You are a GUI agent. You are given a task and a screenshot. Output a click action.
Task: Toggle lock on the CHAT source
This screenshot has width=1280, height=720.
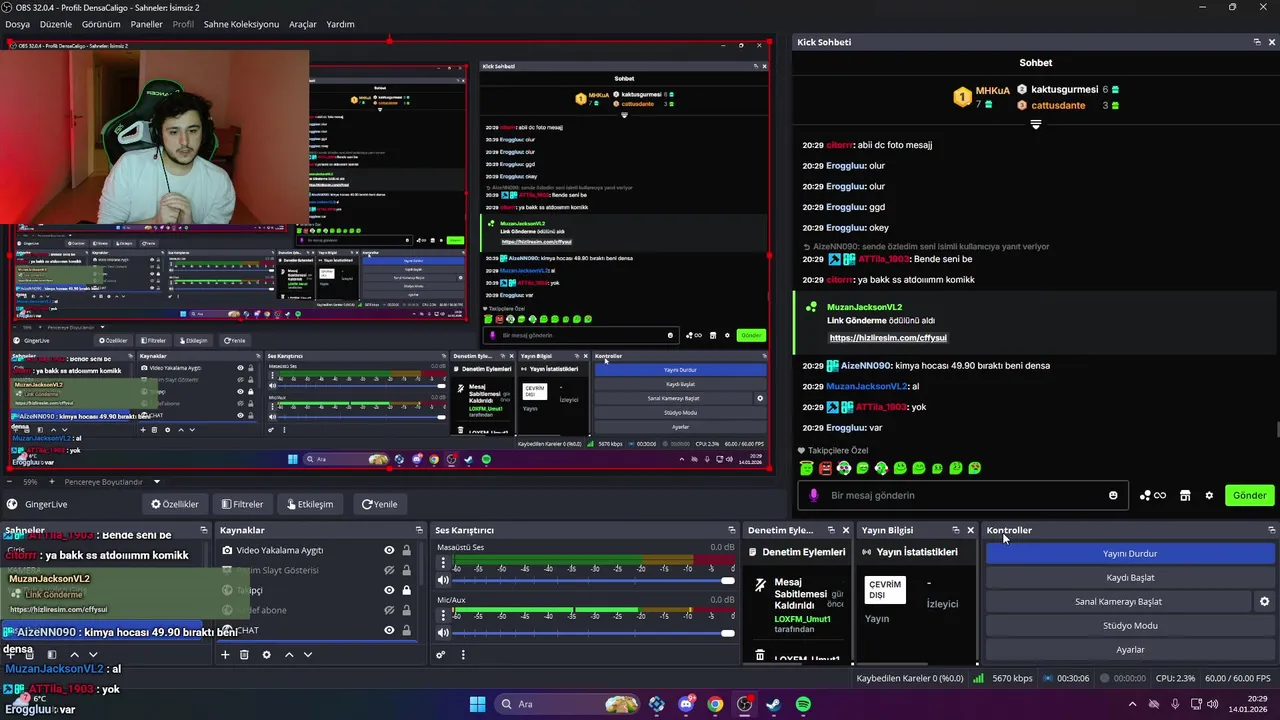pos(406,630)
